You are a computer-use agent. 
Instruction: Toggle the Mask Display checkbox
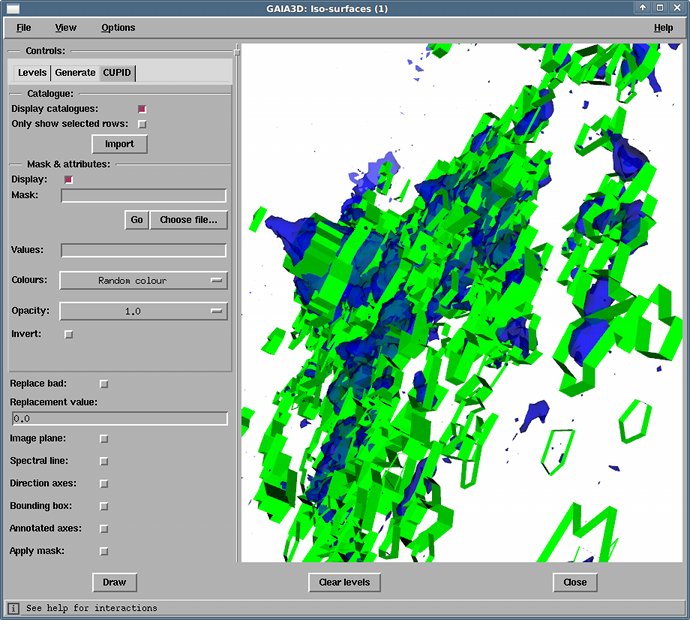pos(68,180)
